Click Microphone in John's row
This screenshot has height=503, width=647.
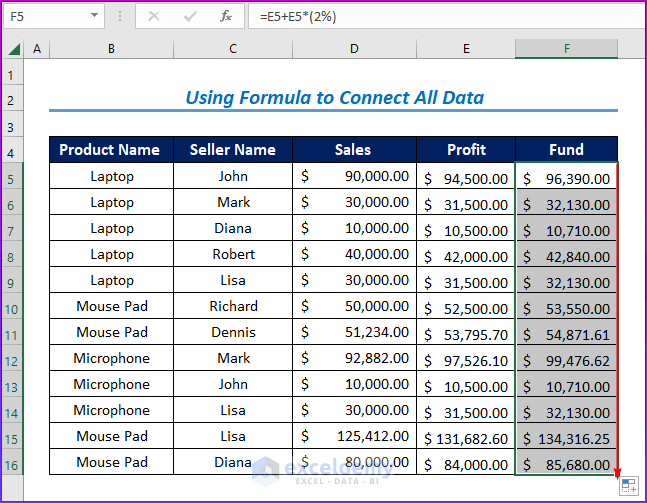click(x=111, y=384)
